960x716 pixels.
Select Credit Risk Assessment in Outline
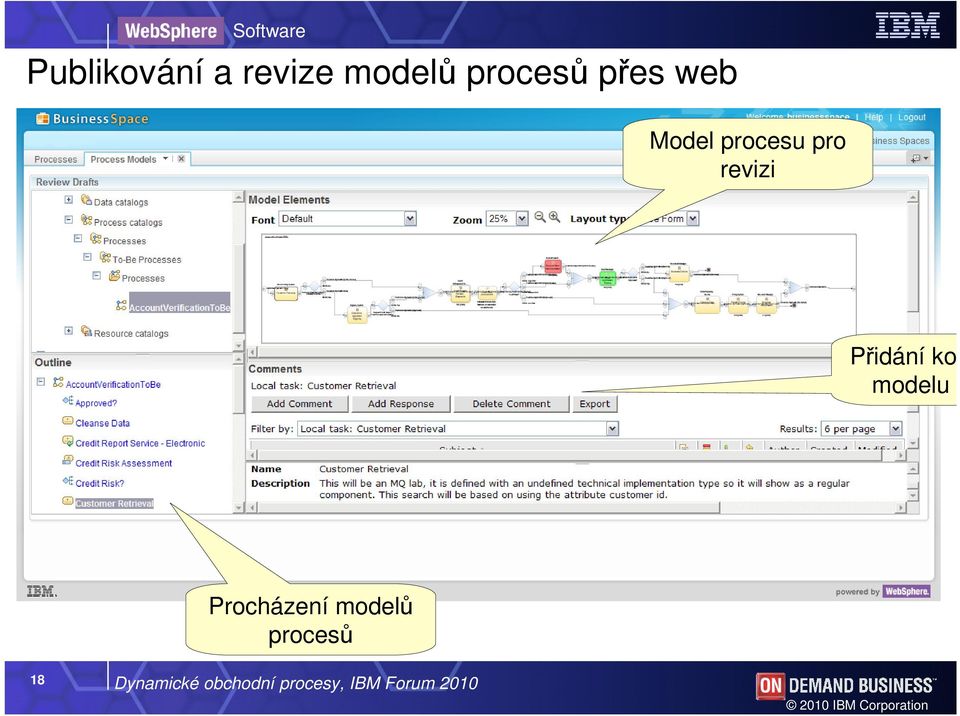(124, 464)
